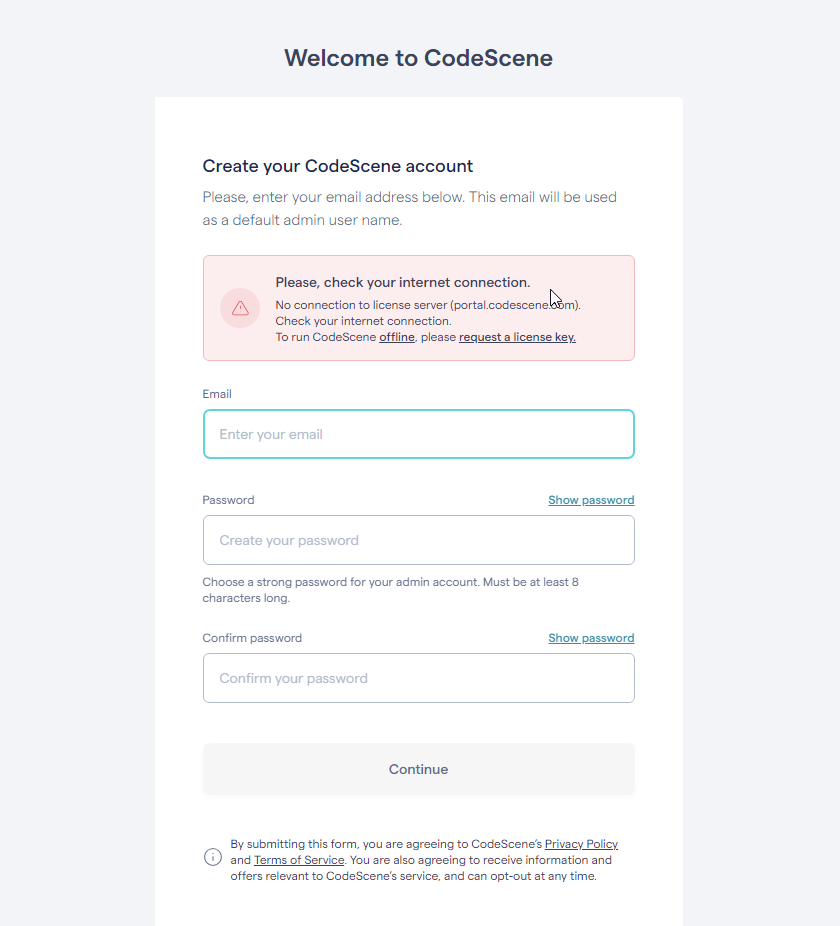Click the Create your CodeScene account heading
The height and width of the screenshot is (926, 840).
pos(338,166)
